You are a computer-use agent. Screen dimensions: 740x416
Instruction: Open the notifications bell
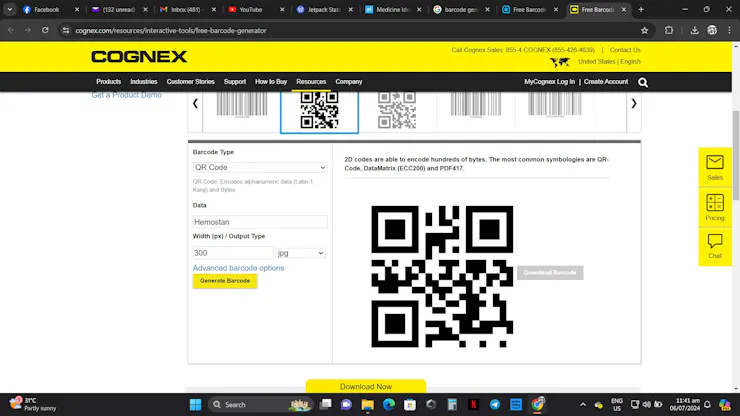point(707,405)
